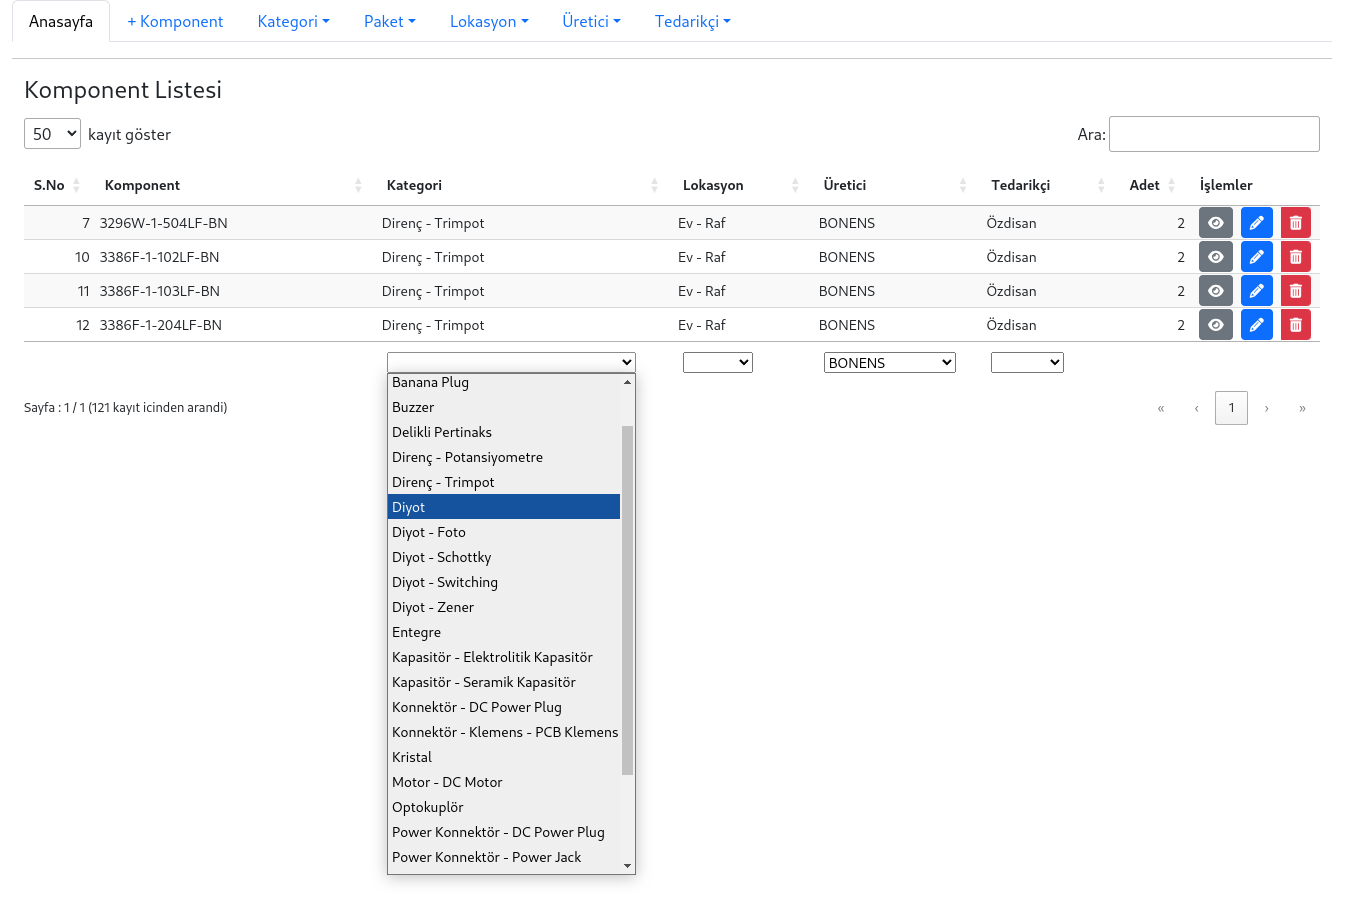Viewport: 1361px width, 923px height.
Task: Open the Üretici nav dropdown
Action: click(x=591, y=21)
